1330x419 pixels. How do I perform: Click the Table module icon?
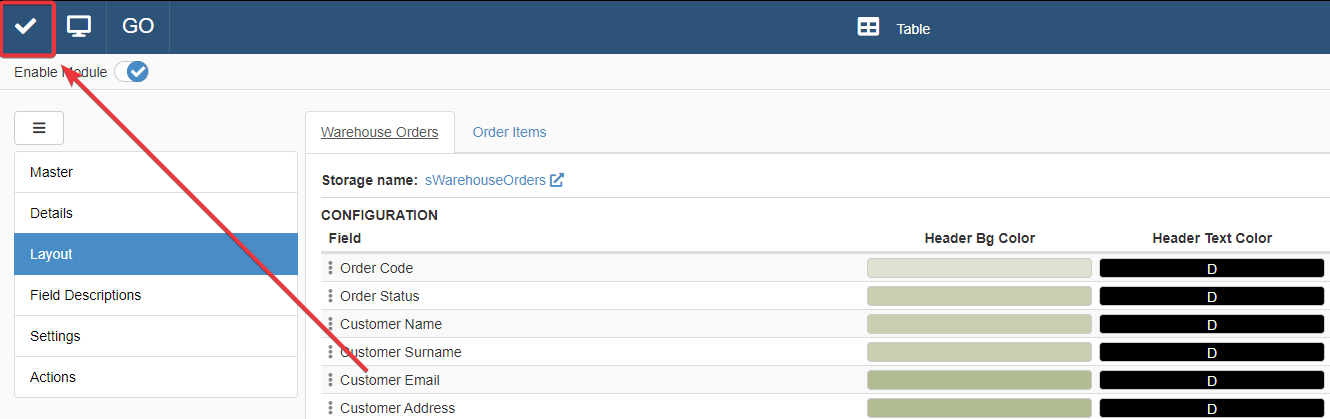868,28
